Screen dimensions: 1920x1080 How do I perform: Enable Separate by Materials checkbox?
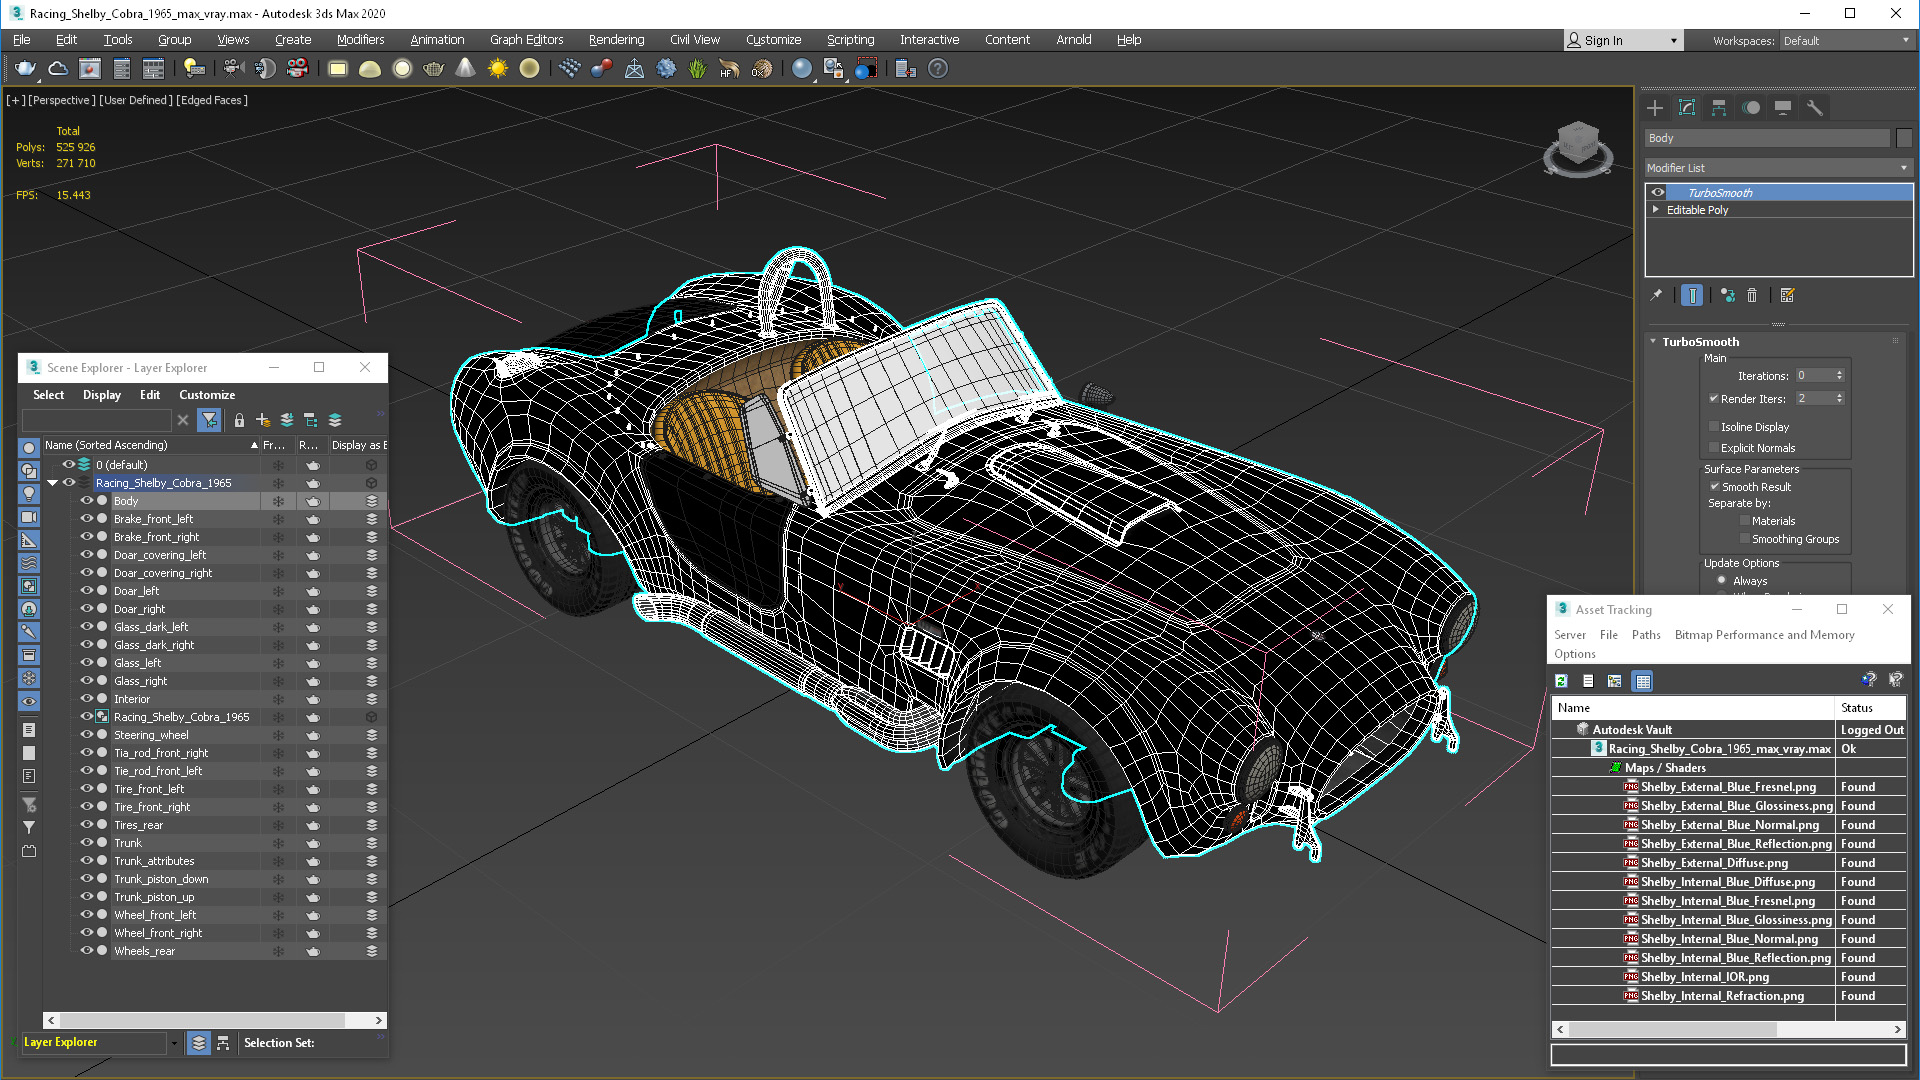tap(1745, 521)
